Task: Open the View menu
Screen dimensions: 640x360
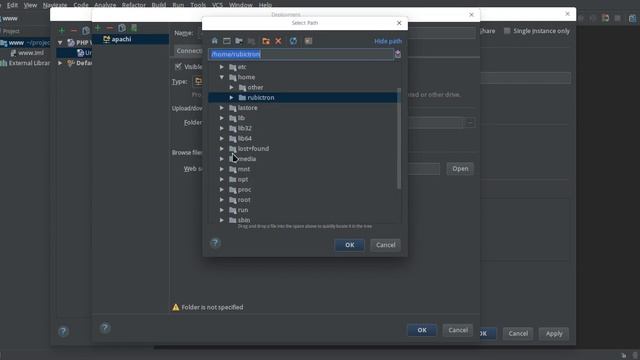Action: point(30,5)
